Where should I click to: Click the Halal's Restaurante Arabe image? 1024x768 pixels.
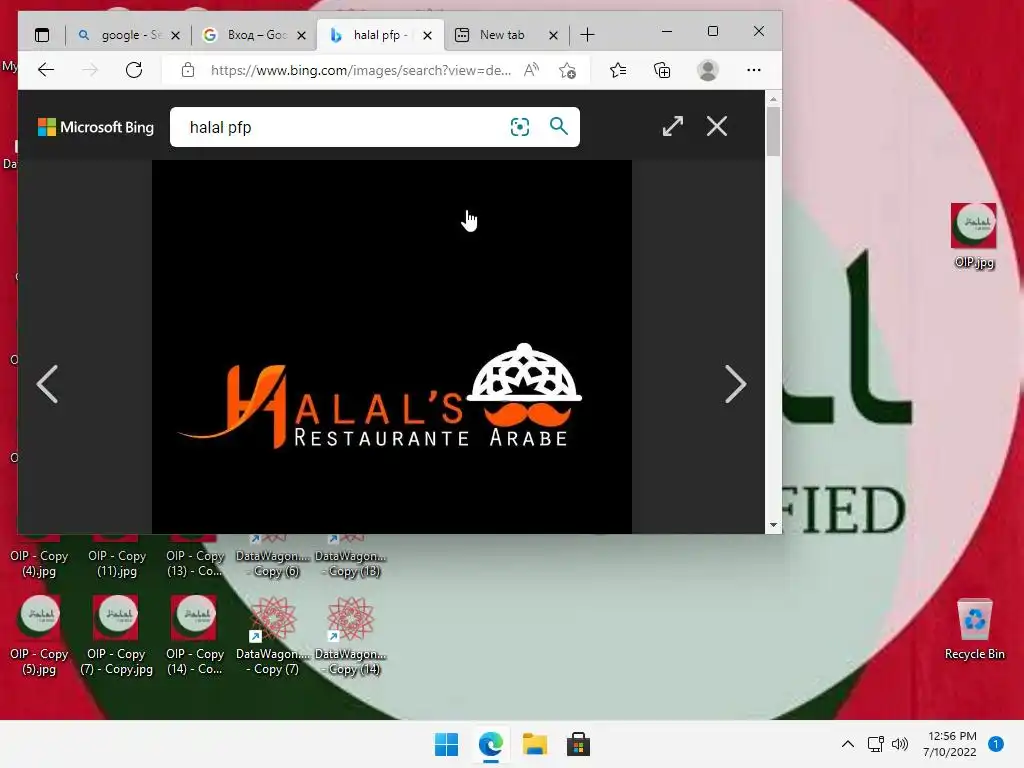click(392, 347)
